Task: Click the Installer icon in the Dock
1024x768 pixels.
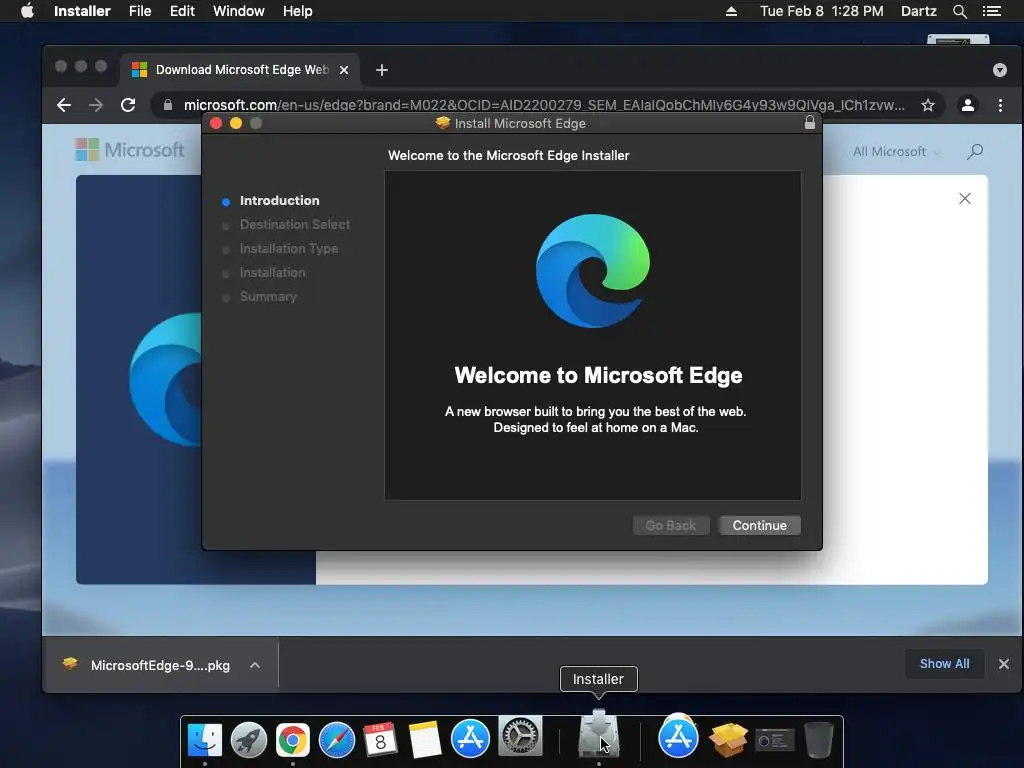Action: click(x=598, y=735)
